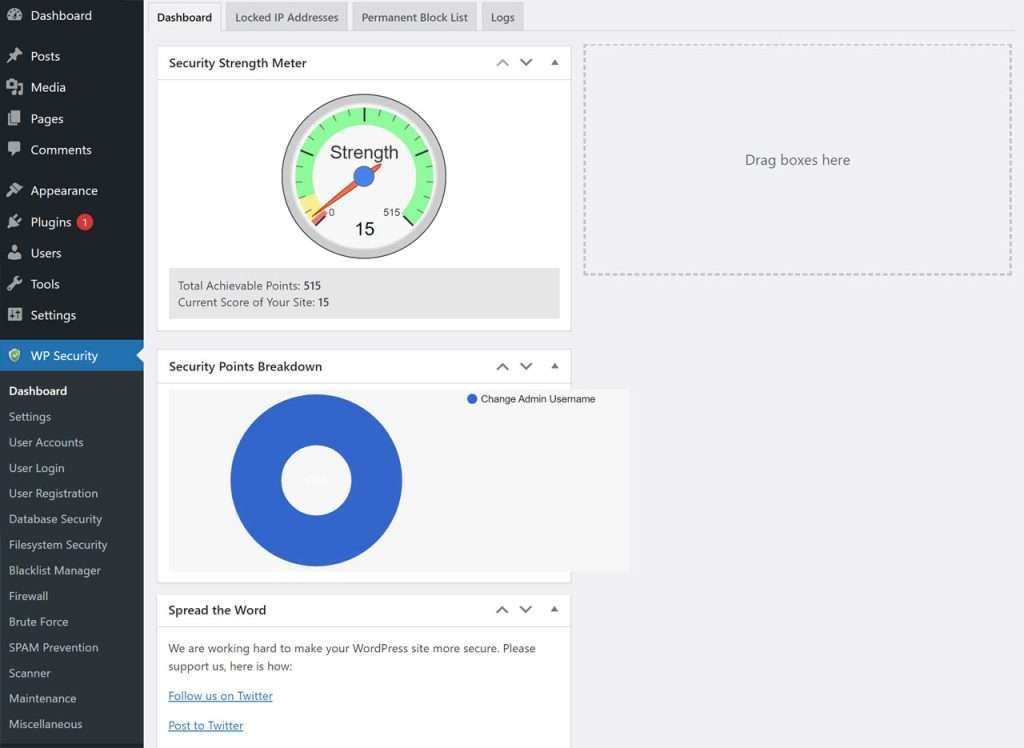This screenshot has width=1024, height=748.
Task: Open the Media library icon
Action: (13, 87)
